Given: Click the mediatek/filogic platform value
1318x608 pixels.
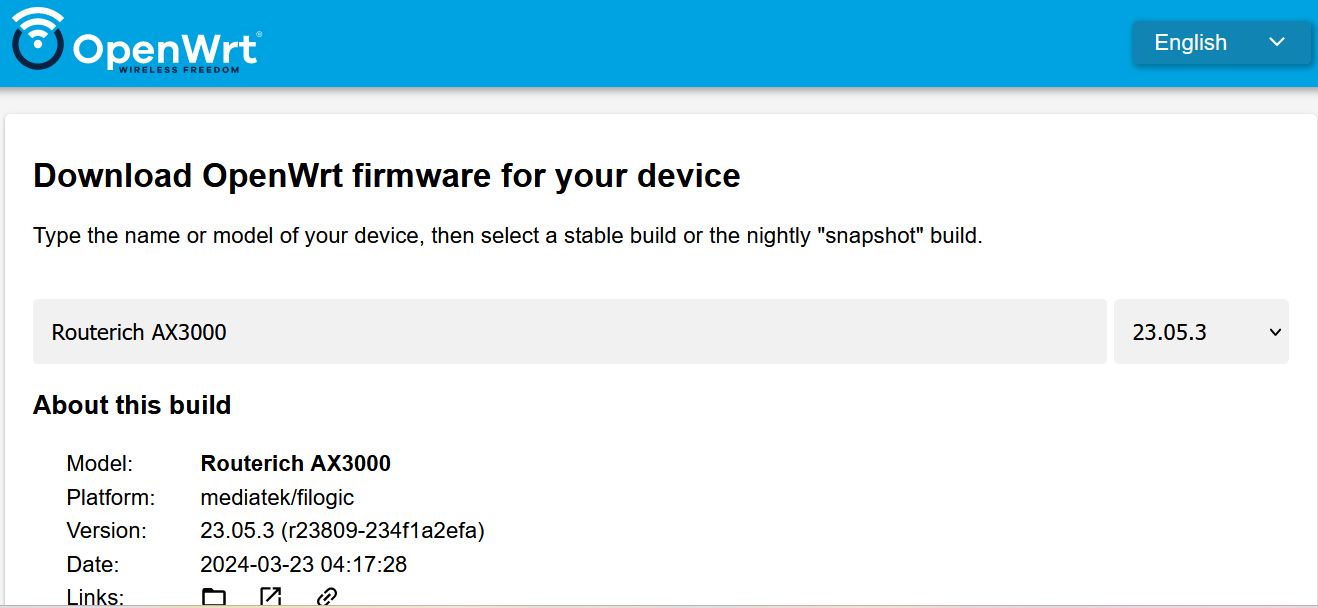Looking at the screenshot, I should coord(278,497).
